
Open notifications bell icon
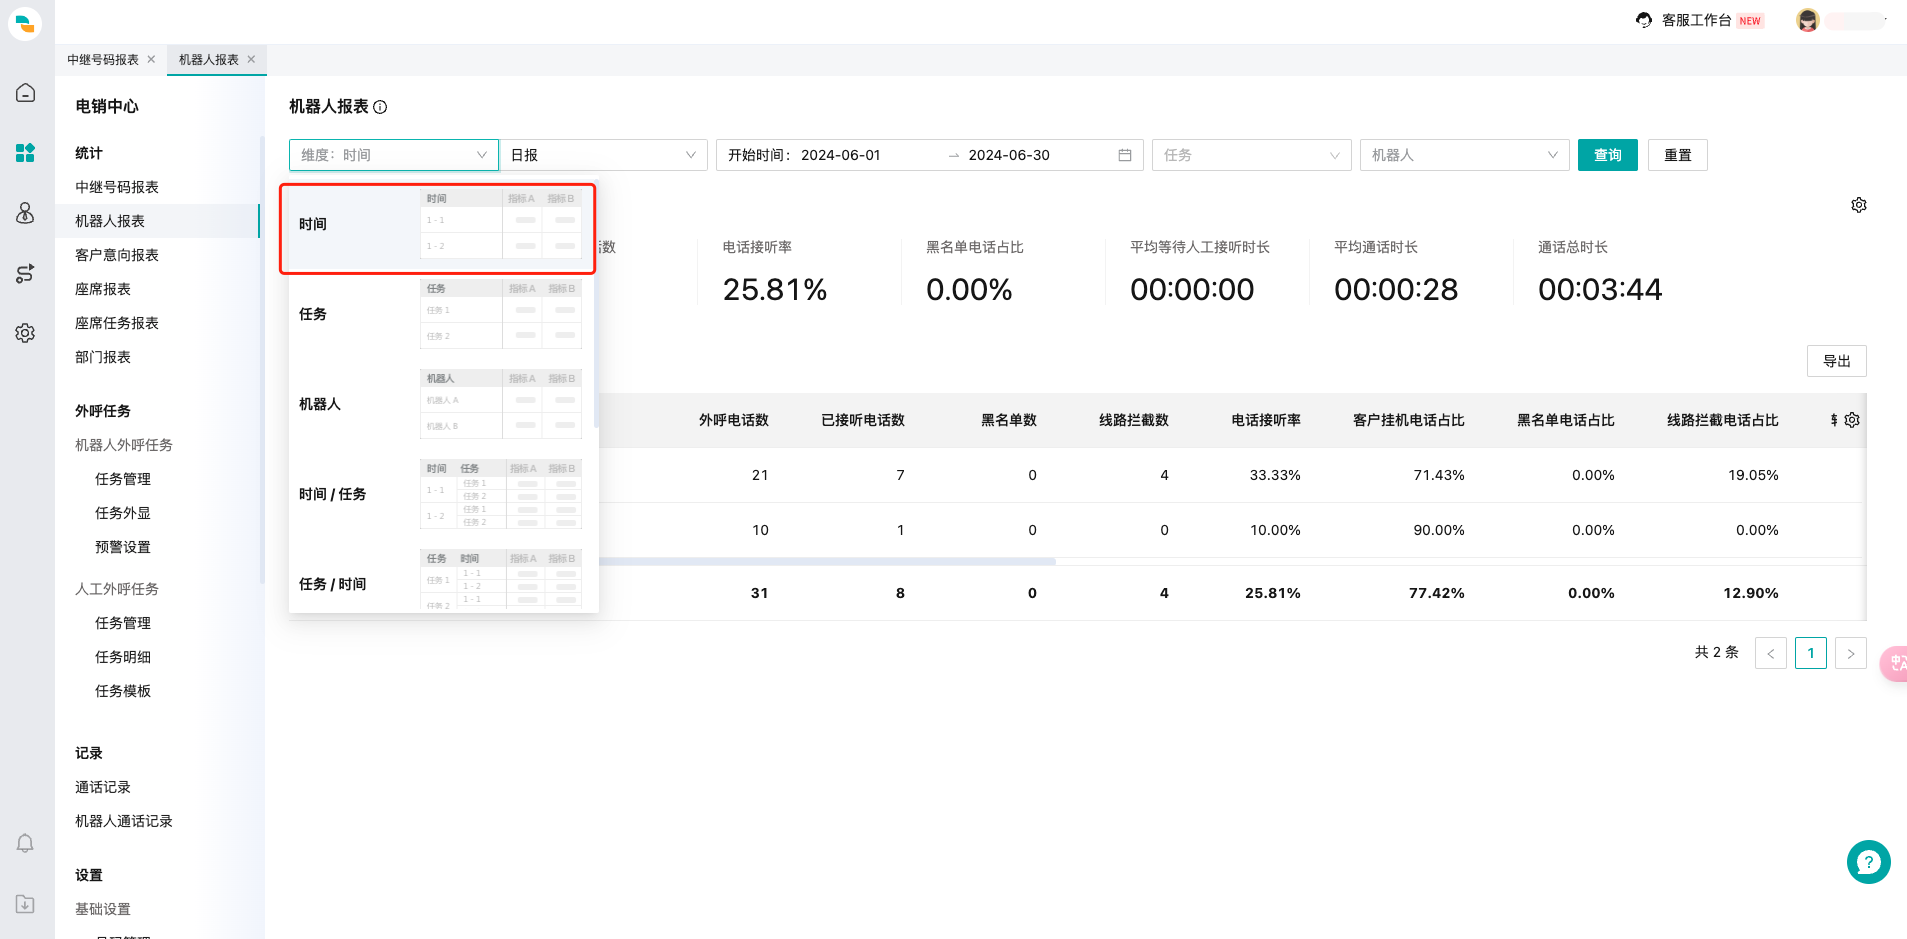tap(25, 844)
